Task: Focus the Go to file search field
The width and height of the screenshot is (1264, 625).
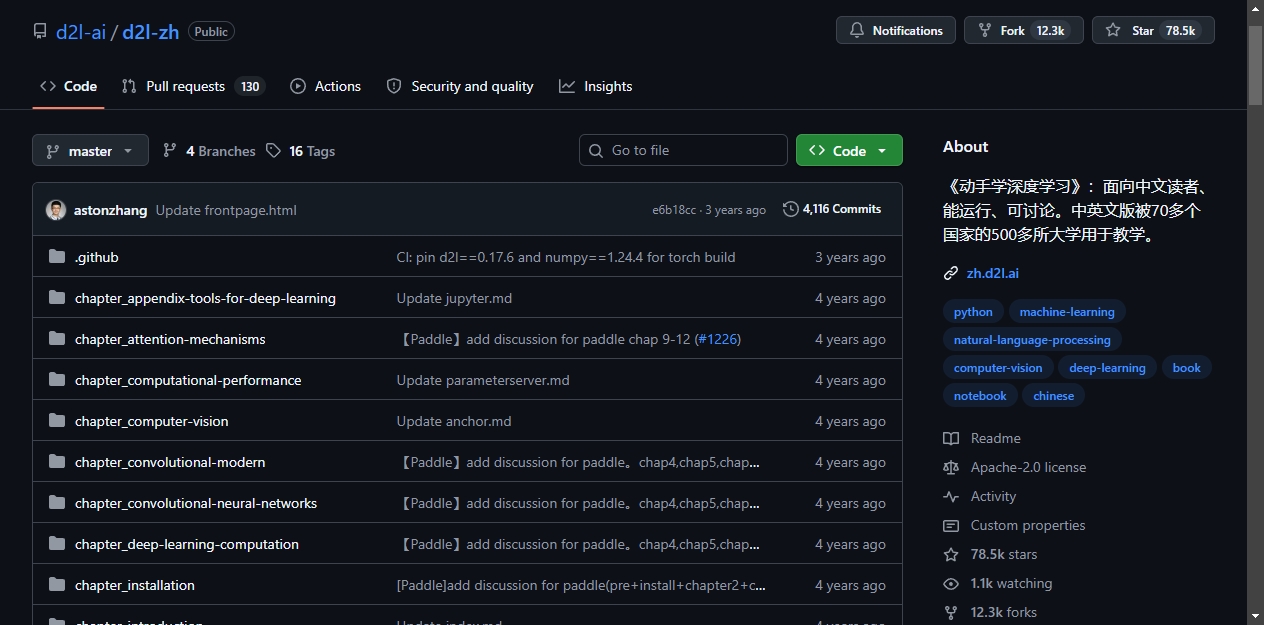Action: click(x=683, y=150)
